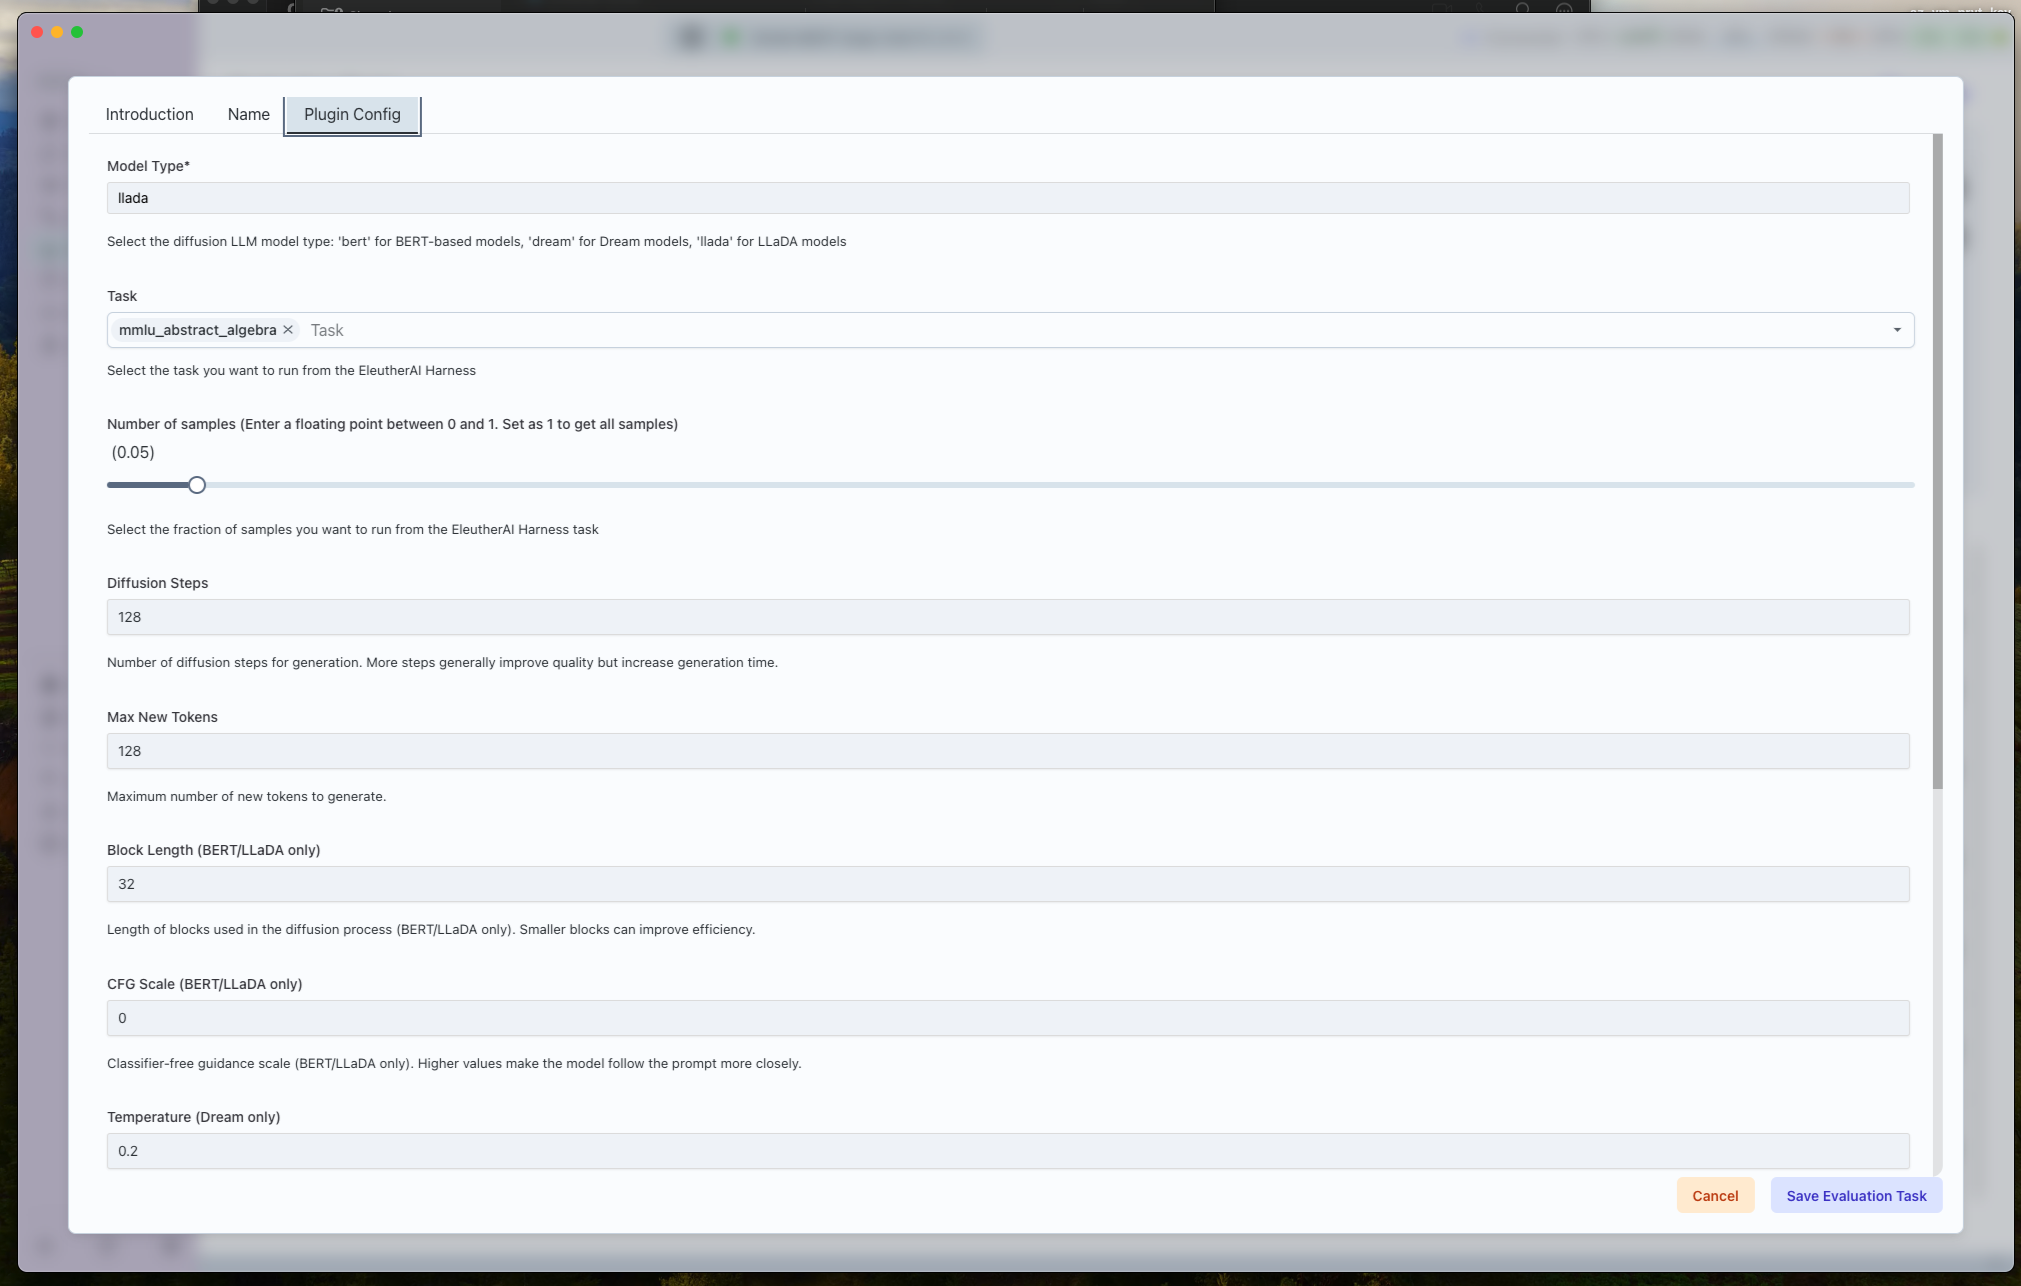Click the red window close button
This screenshot has width=2021, height=1286.
point(37,32)
